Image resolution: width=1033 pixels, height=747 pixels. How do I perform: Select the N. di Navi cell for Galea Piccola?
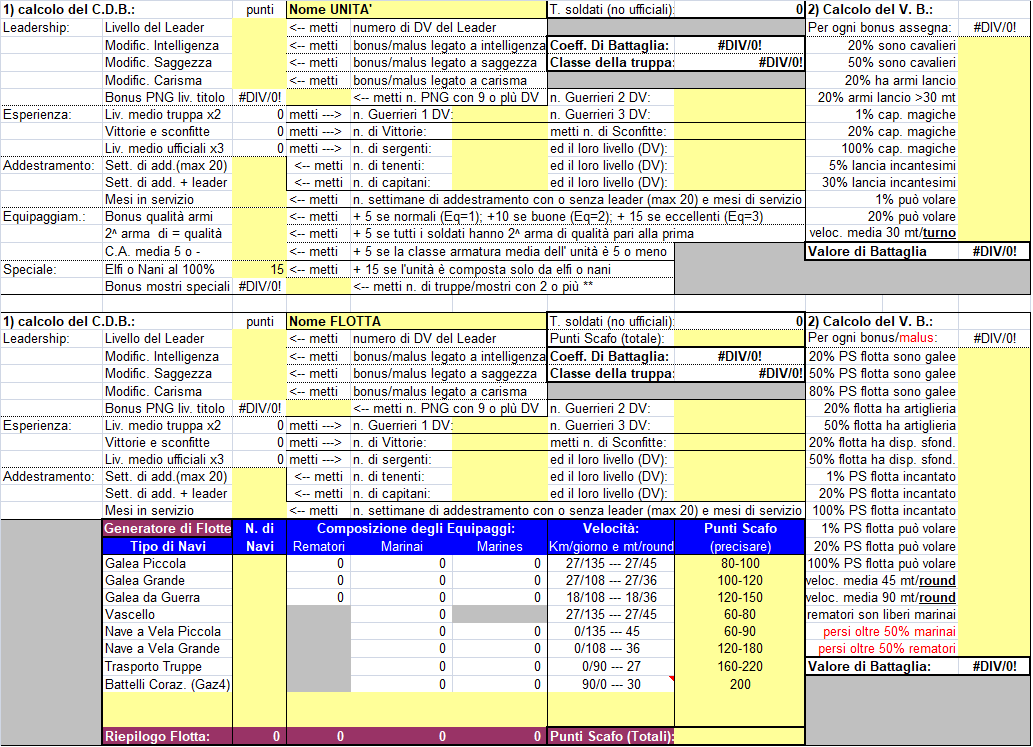pos(260,563)
